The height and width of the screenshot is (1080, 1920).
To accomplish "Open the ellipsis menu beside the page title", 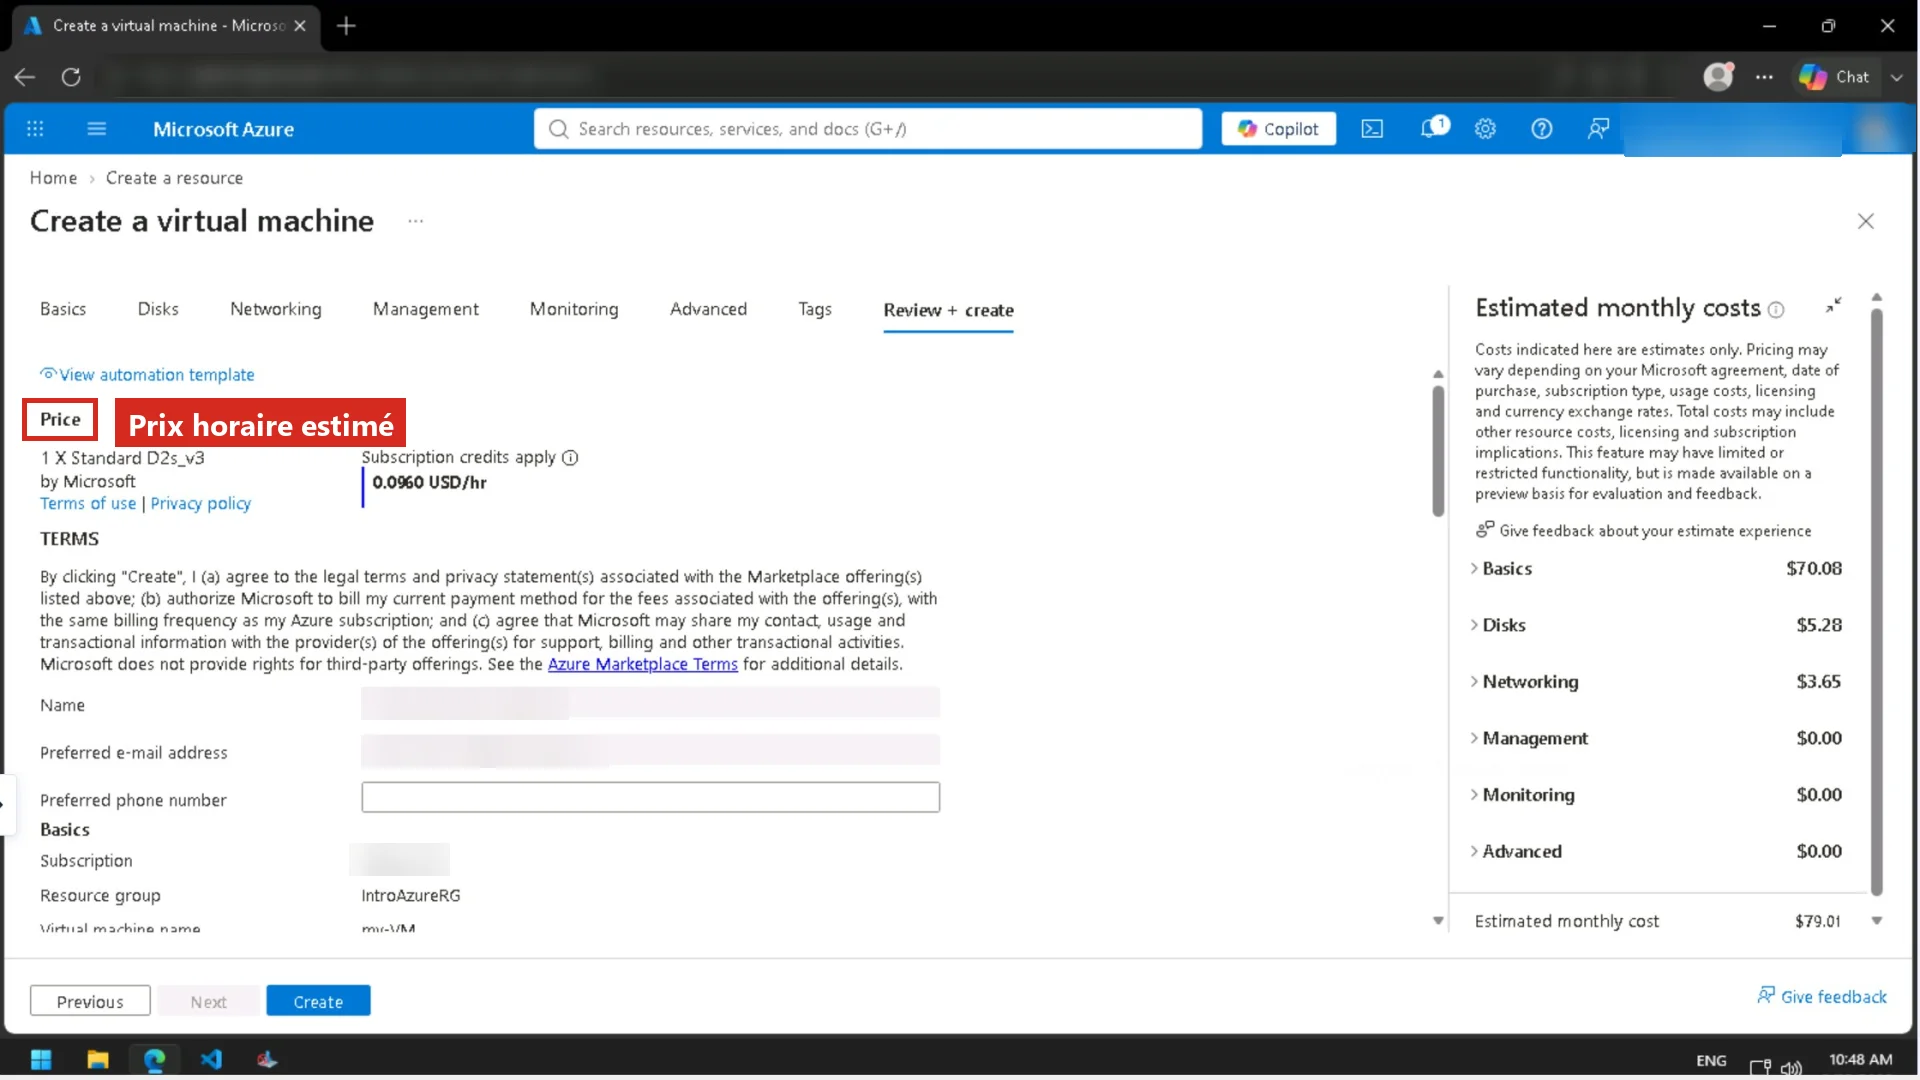I will [416, 221].
